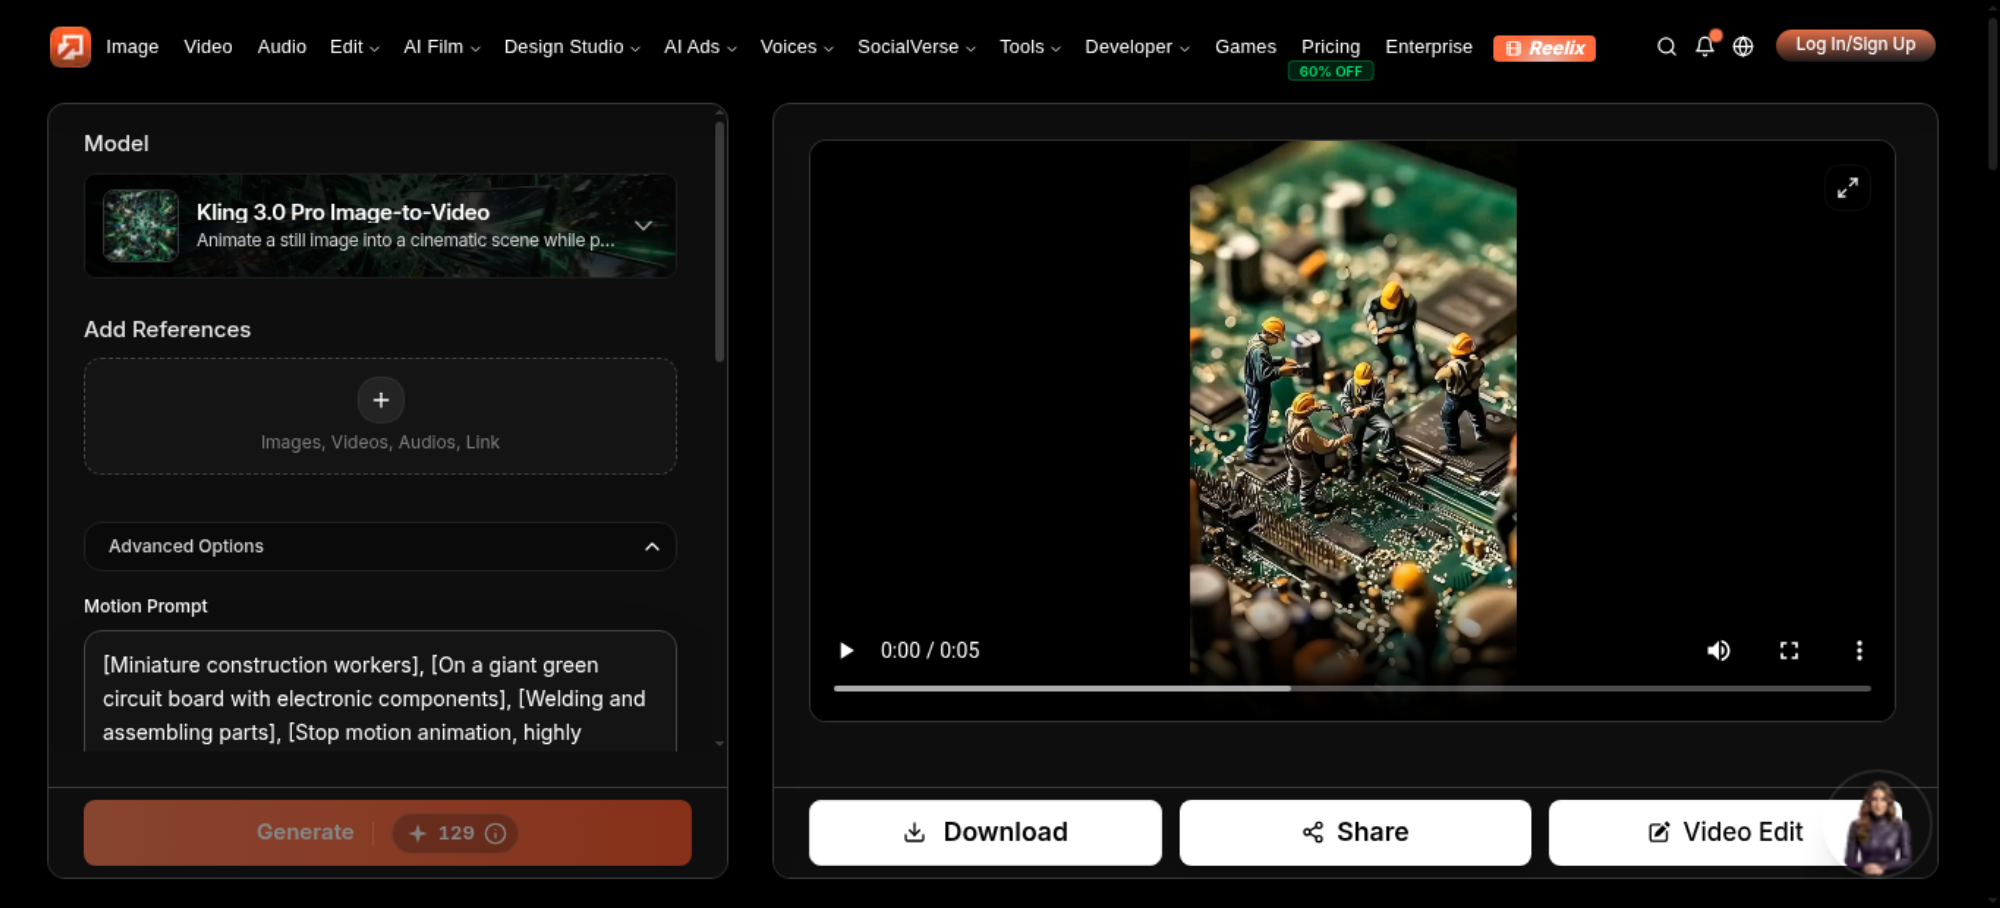Open the Pricing page
The image size is (2000, 908).
pyautogui.click(x=1330, y=47)
